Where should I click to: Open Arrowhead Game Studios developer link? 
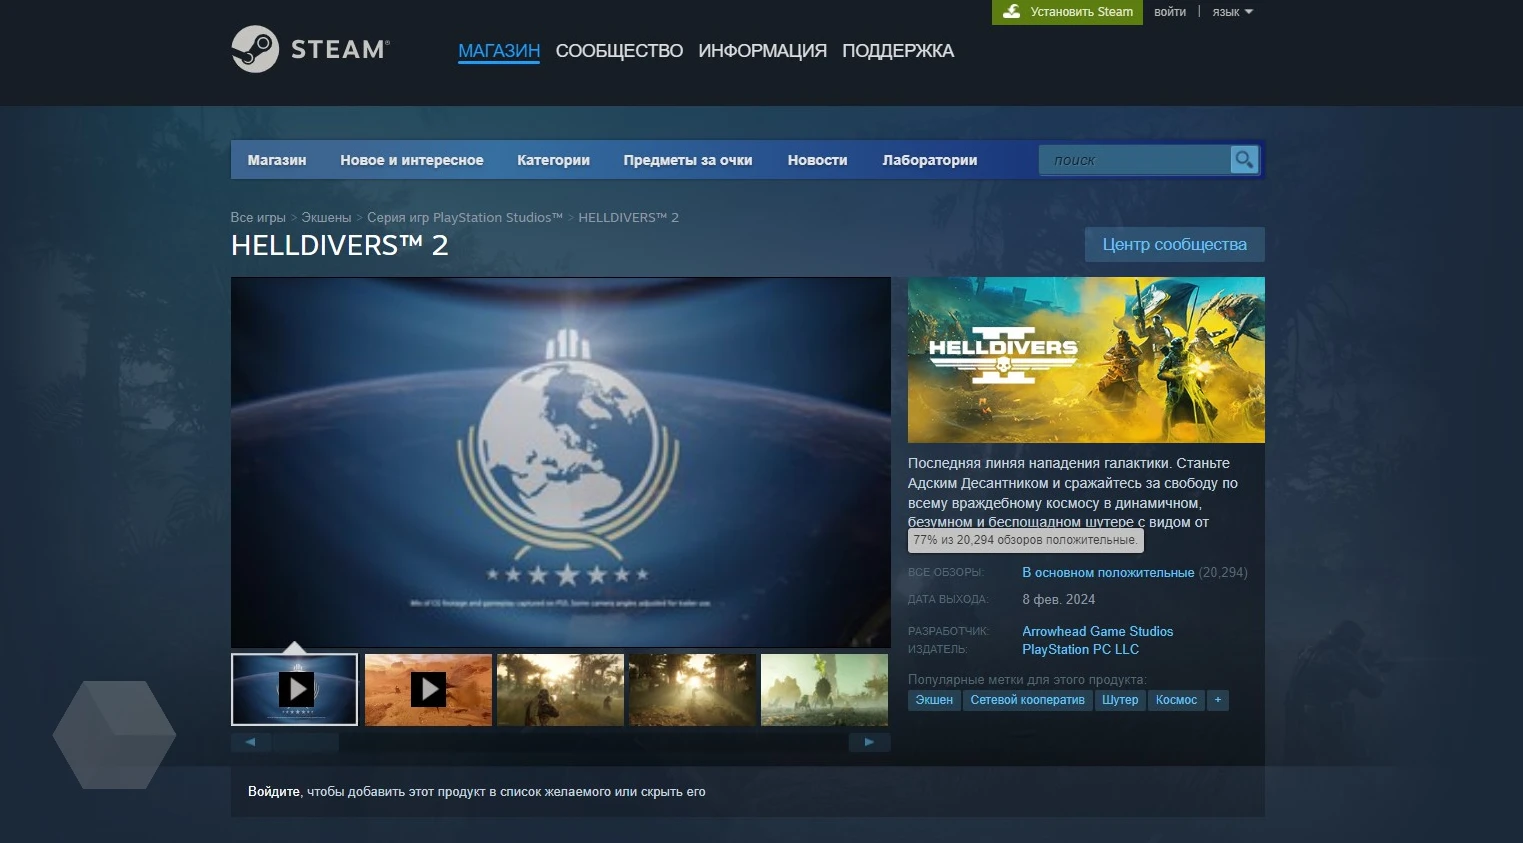pyautogui.click(x=1098, y=631)
